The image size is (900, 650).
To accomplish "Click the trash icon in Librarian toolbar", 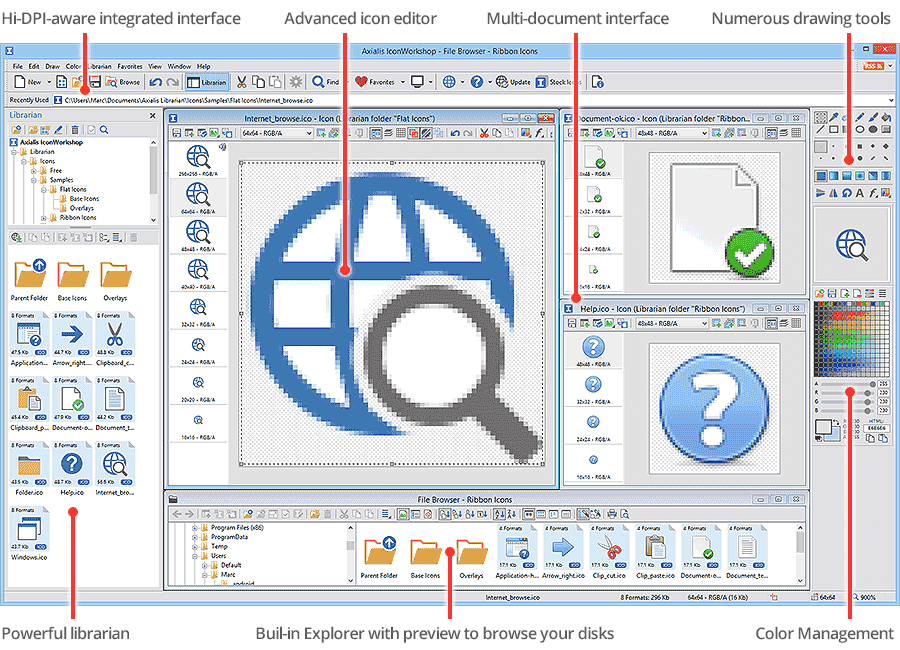I will [x=75, y=129].
